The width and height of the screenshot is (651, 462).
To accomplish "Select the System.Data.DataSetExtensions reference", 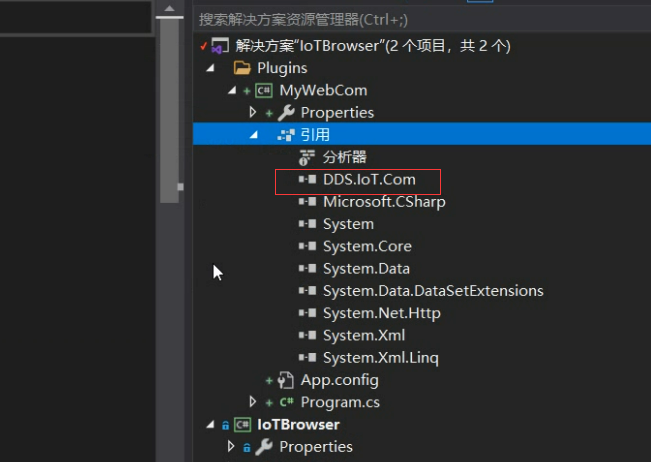I will (433, 291).
